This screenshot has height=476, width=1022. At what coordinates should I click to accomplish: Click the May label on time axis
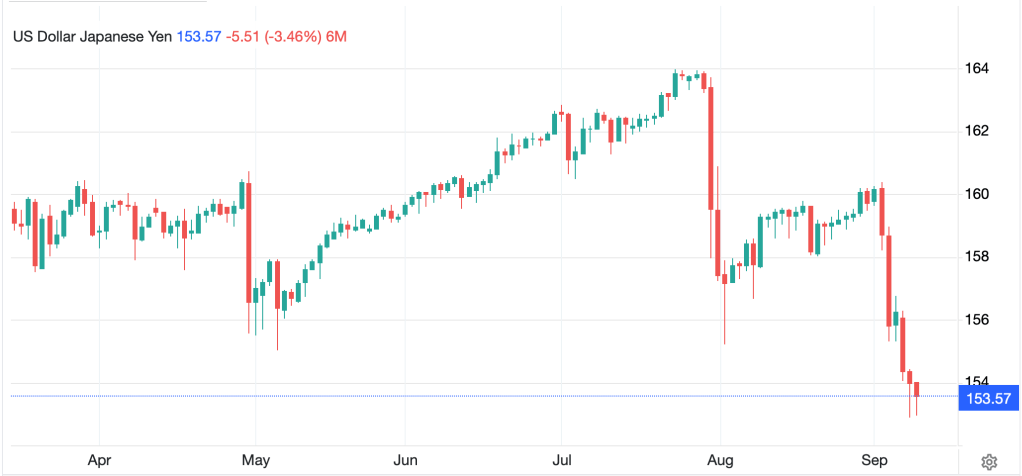[x=256, y=461]
